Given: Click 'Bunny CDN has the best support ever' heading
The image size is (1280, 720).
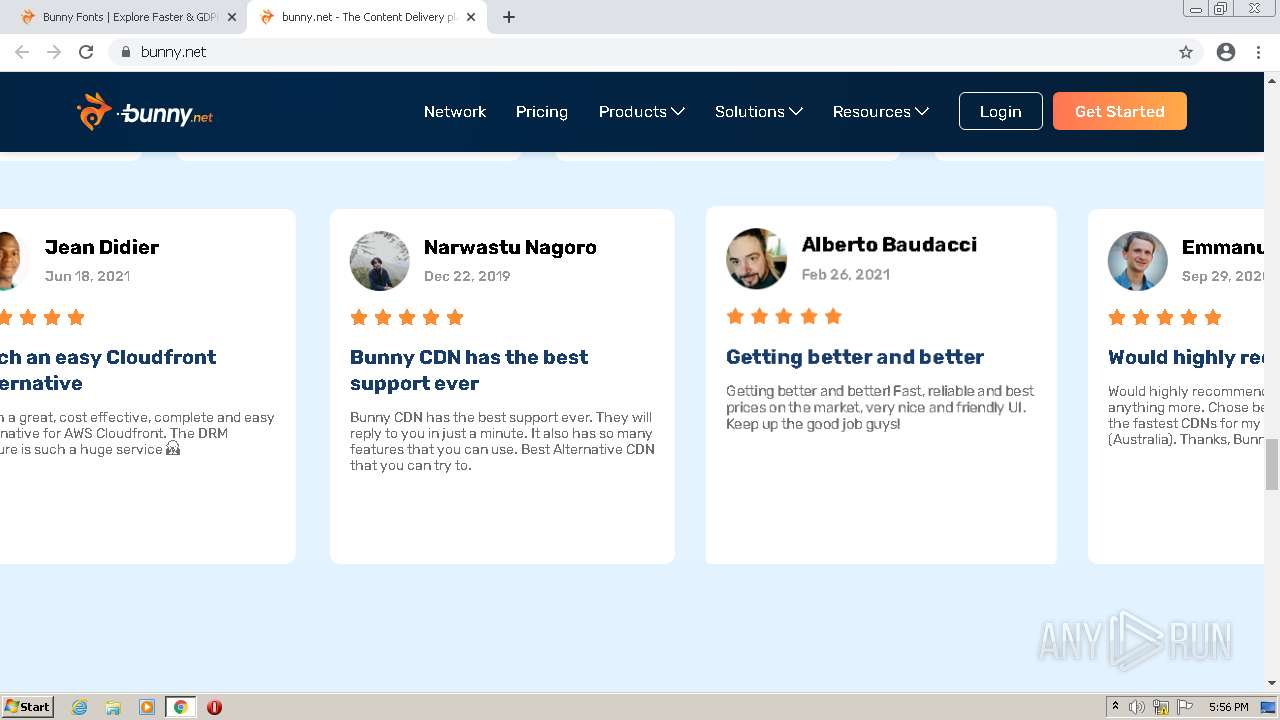Looking at the screenshot, I should pyautogui.click(x=469, y=370).
